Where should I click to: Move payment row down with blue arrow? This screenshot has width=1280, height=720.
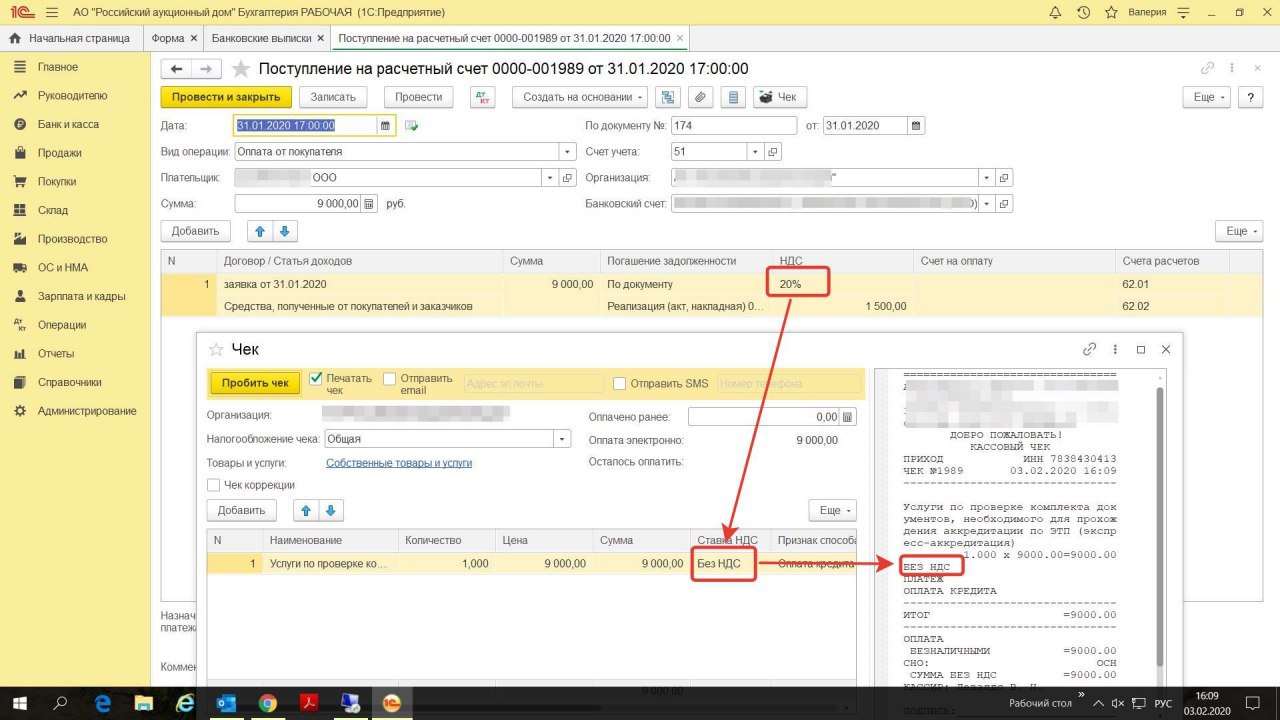(x=285, y=231)
